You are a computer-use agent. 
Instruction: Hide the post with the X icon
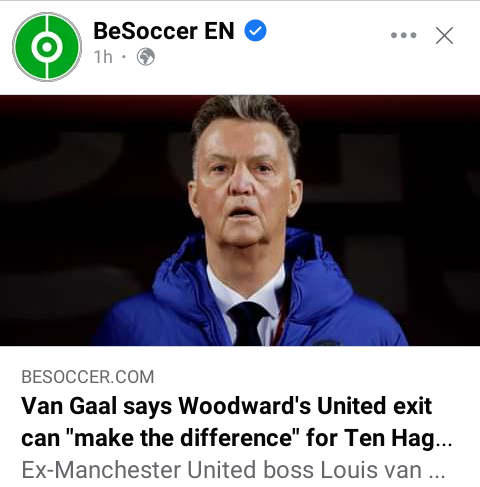444,35
